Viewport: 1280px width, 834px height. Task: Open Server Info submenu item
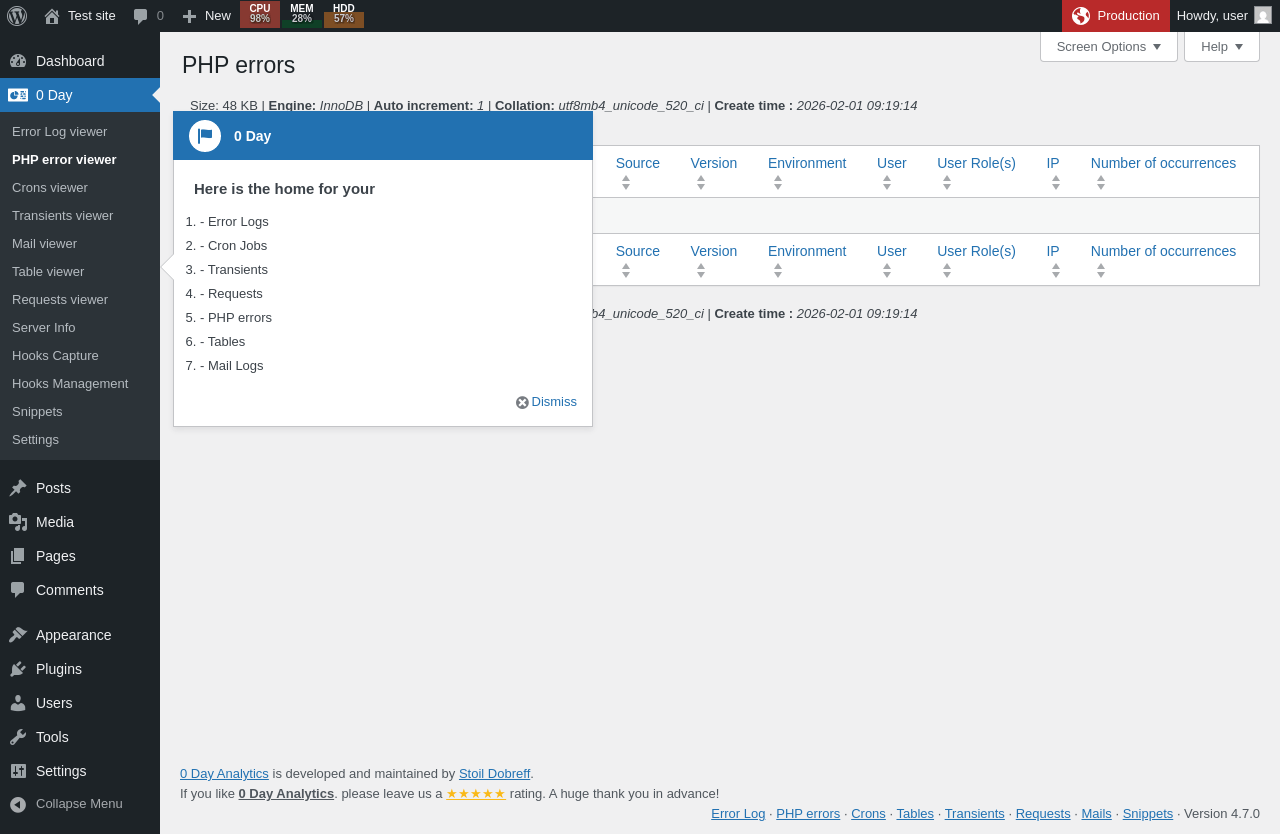pyautogui.click(x=44, y=327)
